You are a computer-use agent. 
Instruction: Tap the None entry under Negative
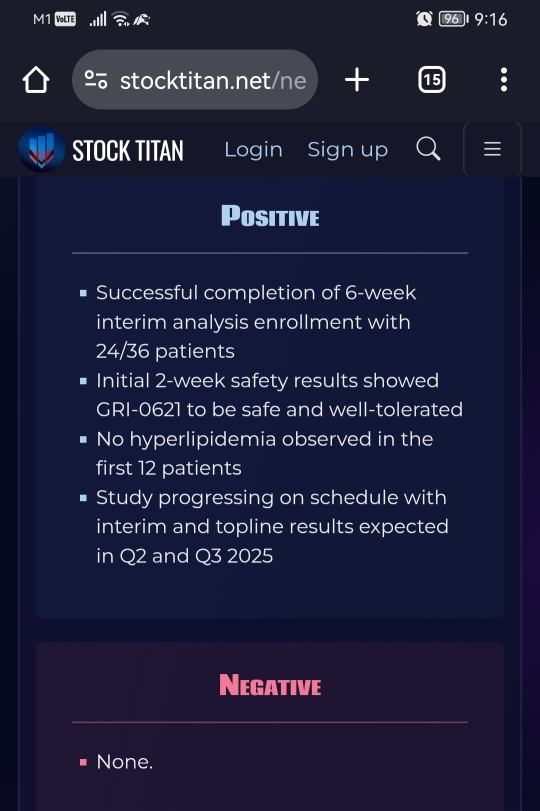pos(124,762)
